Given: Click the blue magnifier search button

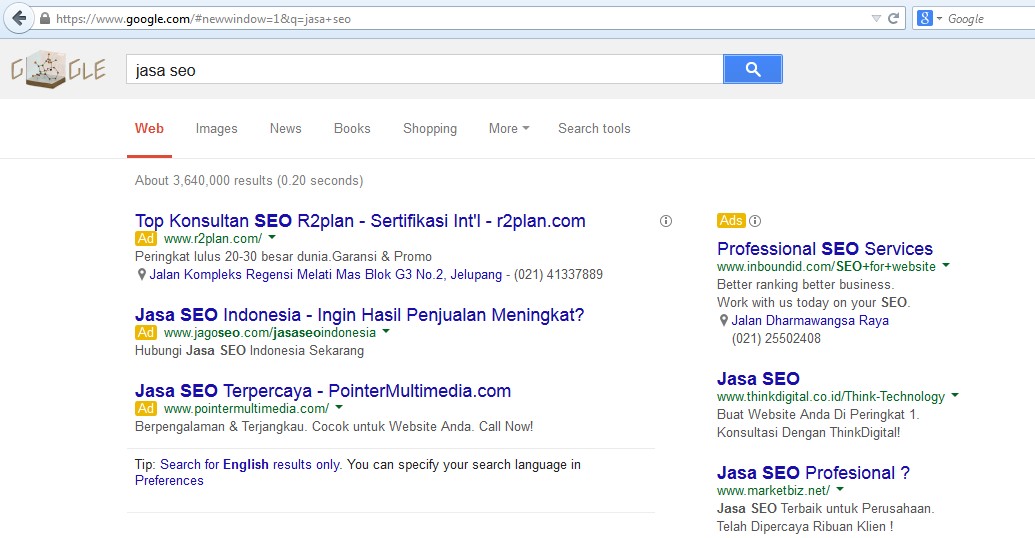Looking at the screenshot, I should pyautogui.click(x=752, y=69).
